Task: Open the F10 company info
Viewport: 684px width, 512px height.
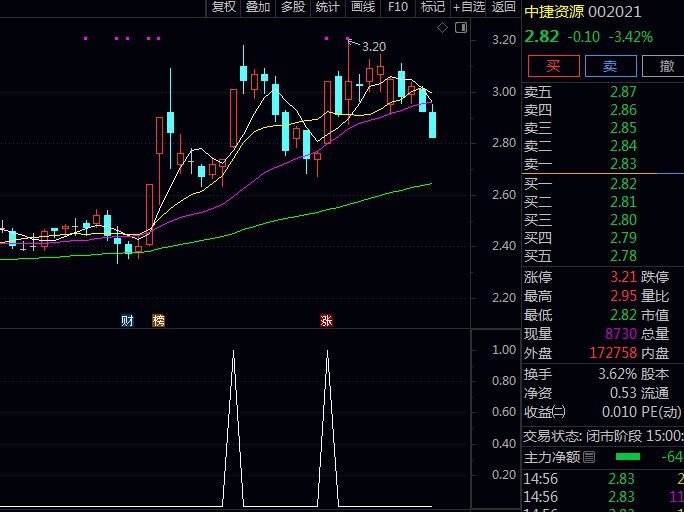Action: point(398,7)
